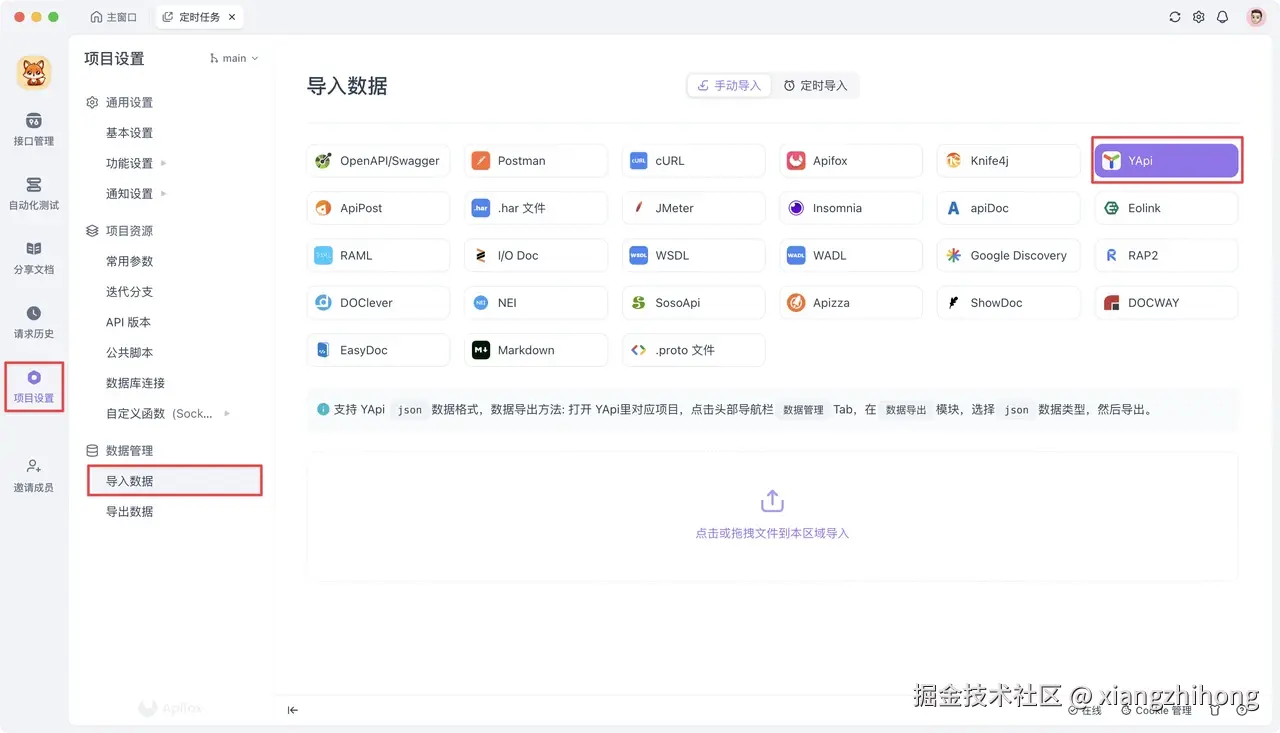The height and width of the screenshot is (733, 1280).
Task: Select the 定时导入 tab
Action: tap(815, 86)
